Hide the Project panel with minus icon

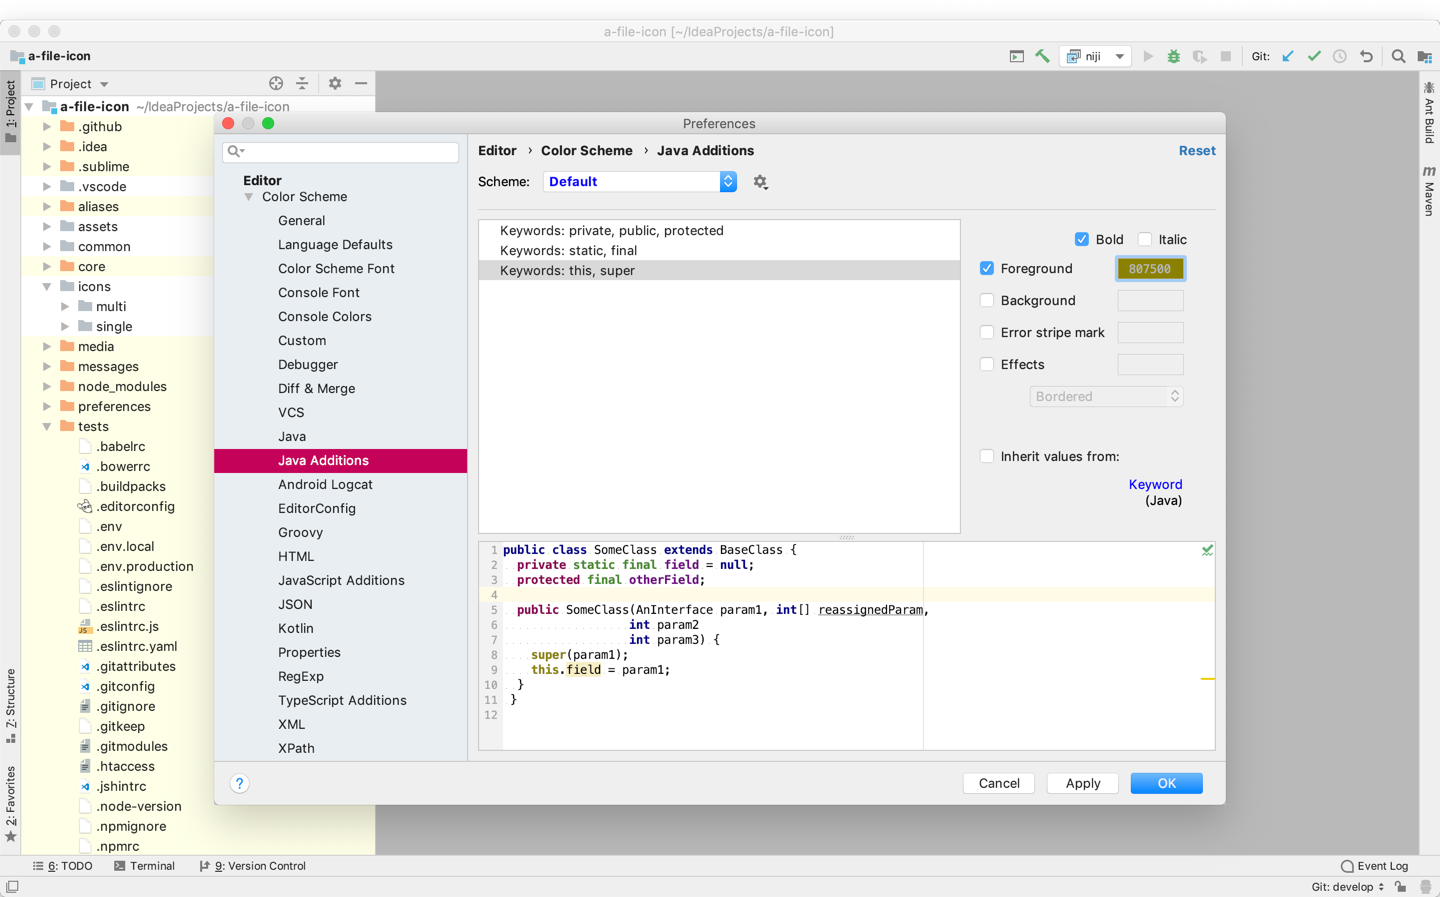(x=361, y=84)
